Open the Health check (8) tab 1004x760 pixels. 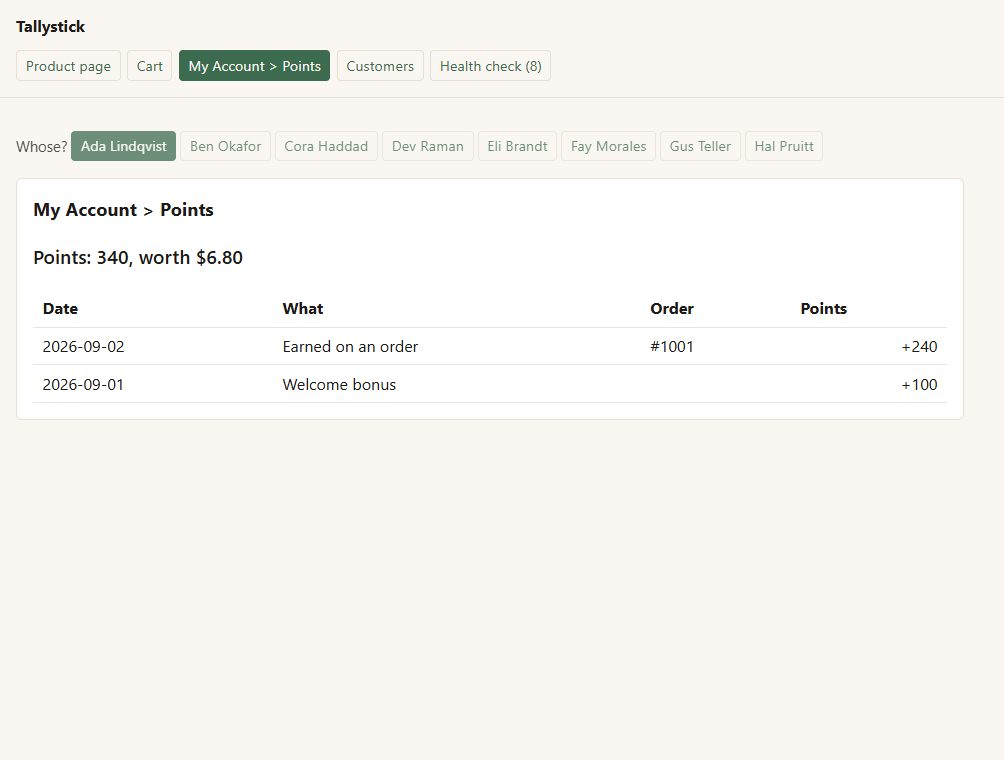tap(490, 66)
